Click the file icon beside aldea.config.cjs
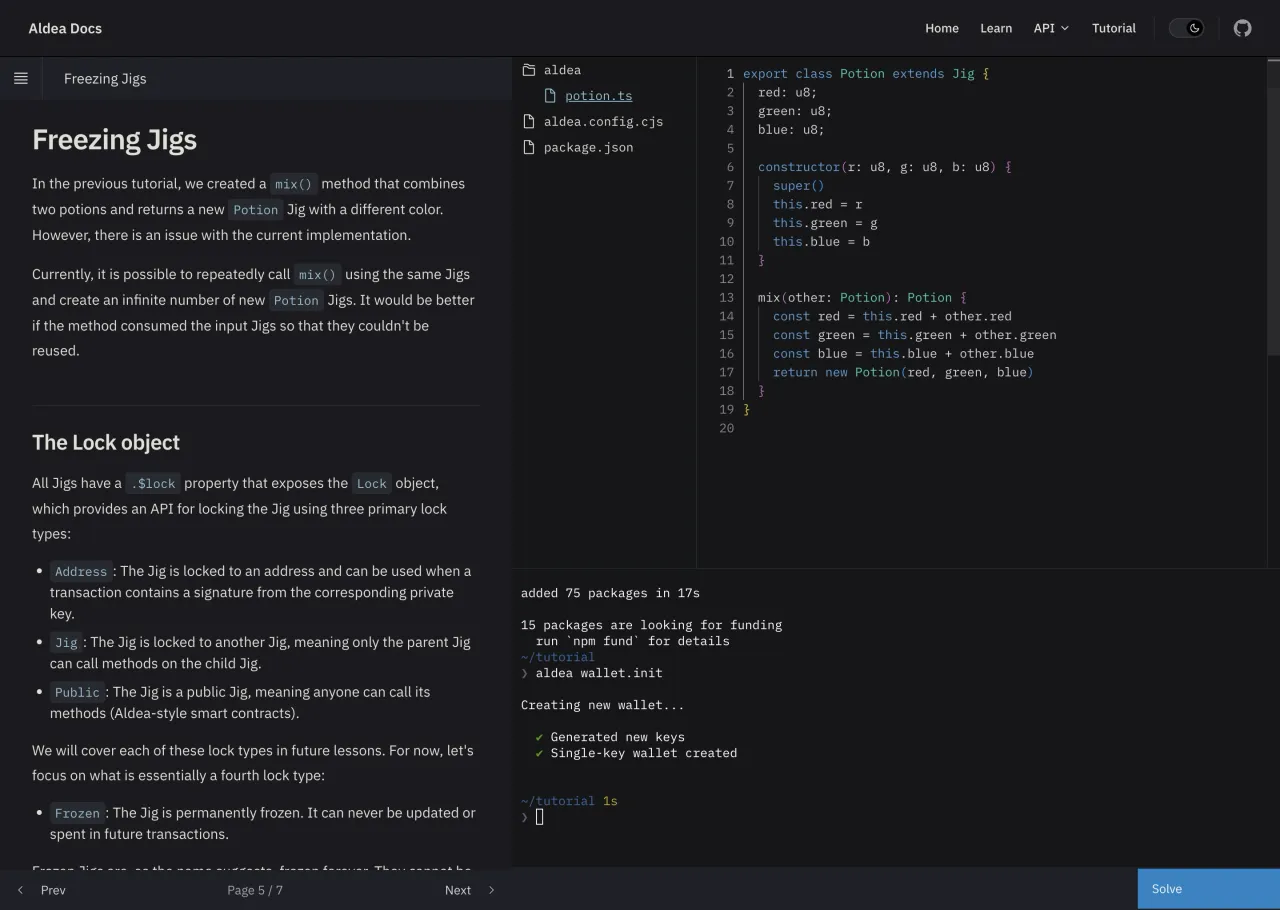The height and width of the screenshot is (910, 1280). [x=528, y=121]
